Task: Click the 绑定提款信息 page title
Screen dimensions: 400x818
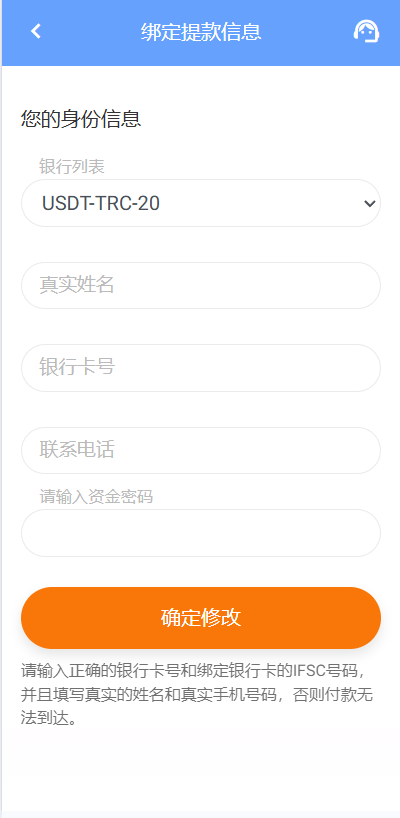Action: 201,32
